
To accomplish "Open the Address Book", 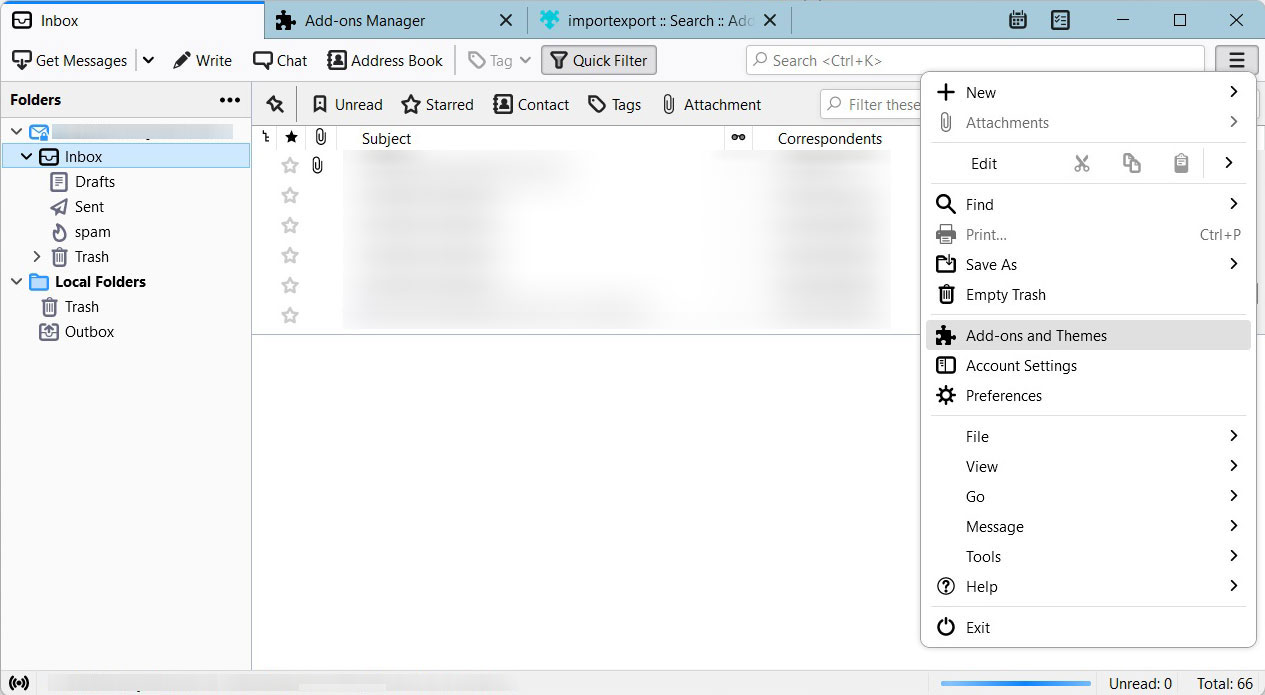I will pos(385,60).
